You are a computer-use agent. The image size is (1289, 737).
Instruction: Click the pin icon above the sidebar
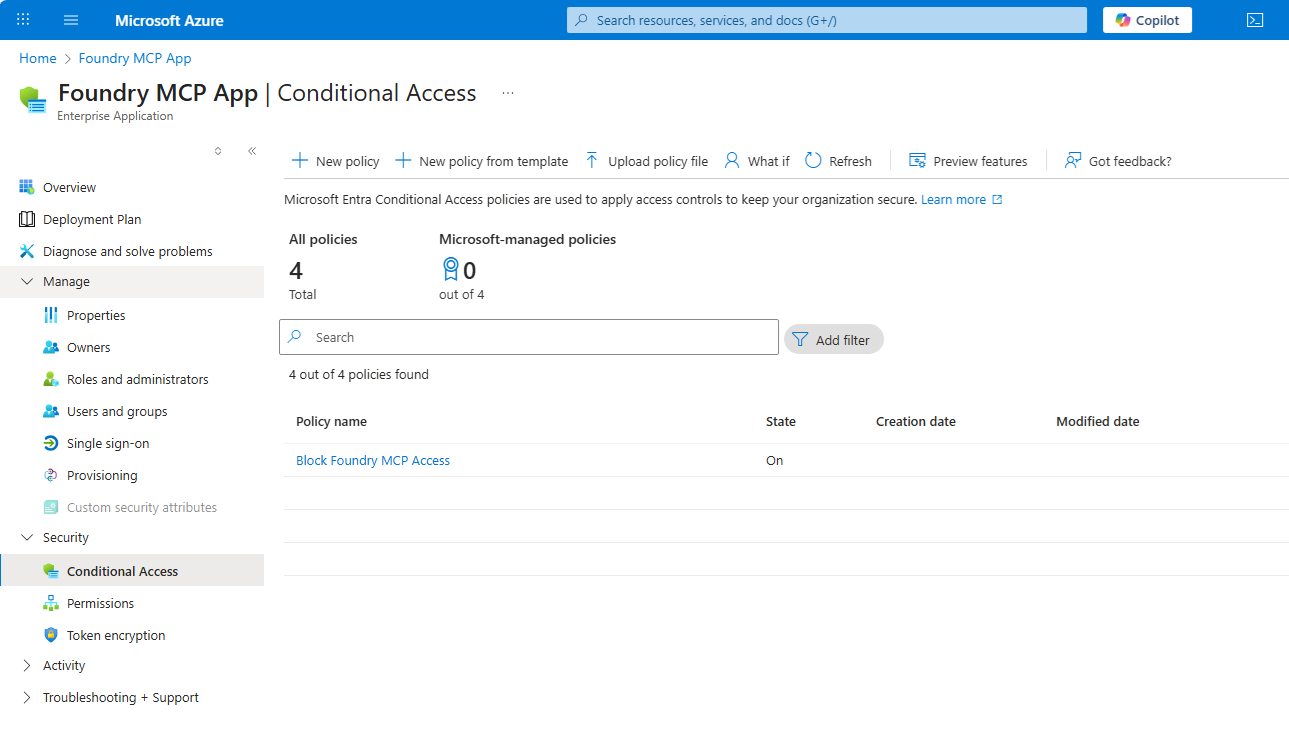(x=217, y=150)
